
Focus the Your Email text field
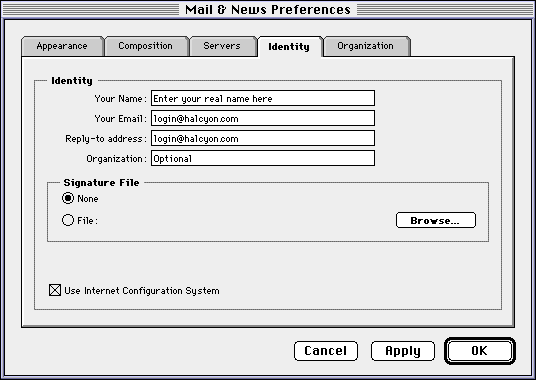tap(263, 118)
